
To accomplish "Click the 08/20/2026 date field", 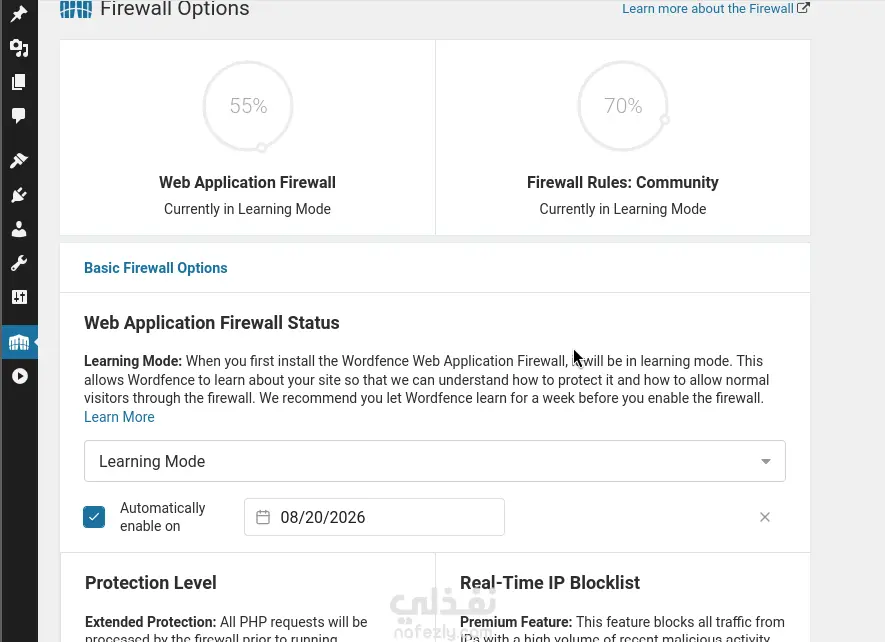I will pyautogui.click(x=374, y=517).
